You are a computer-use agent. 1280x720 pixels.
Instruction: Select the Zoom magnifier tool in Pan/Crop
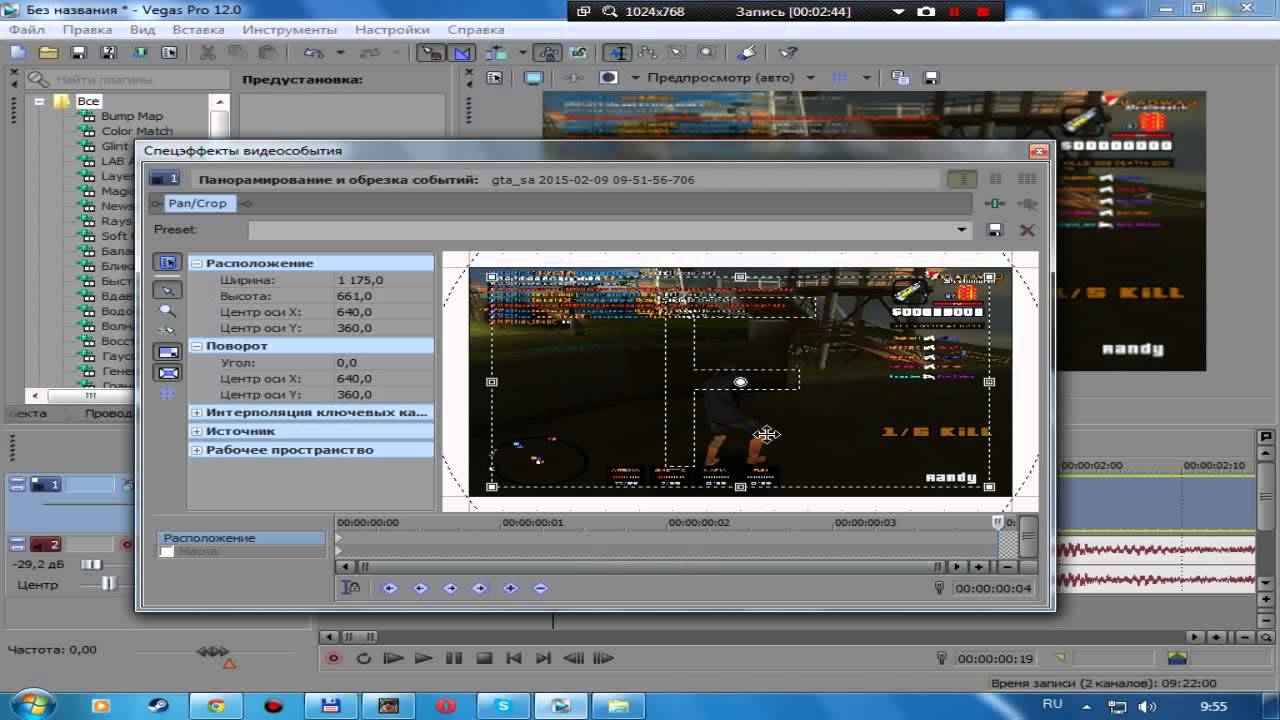coord(168,311)
